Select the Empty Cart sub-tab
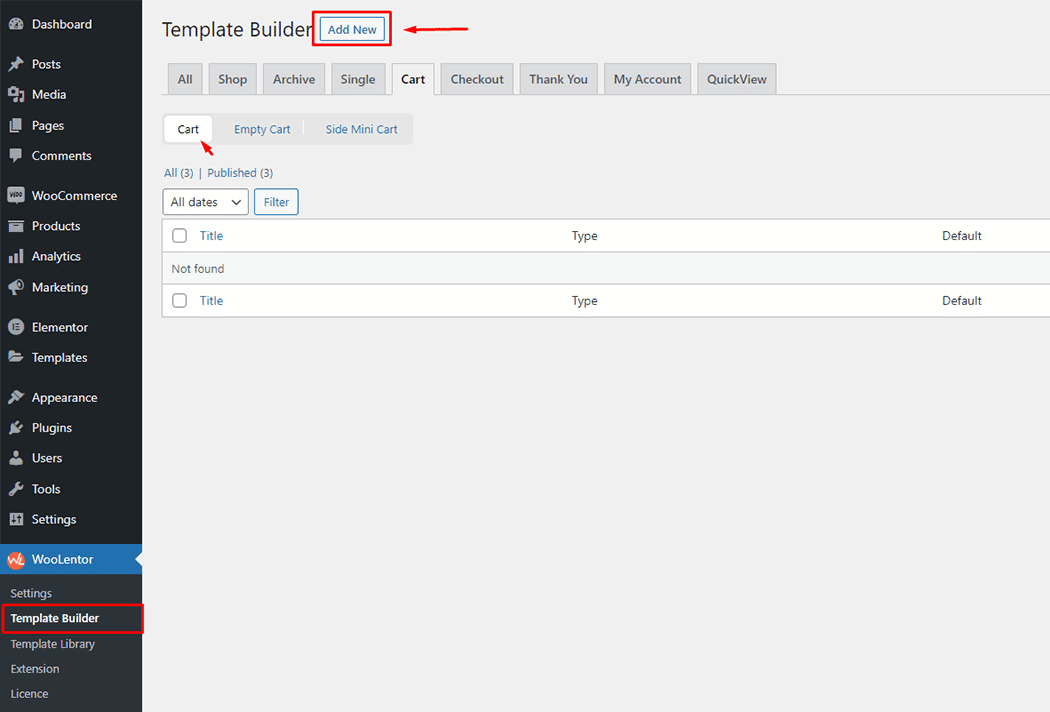The image size is (1050, 712). [261, 128]
